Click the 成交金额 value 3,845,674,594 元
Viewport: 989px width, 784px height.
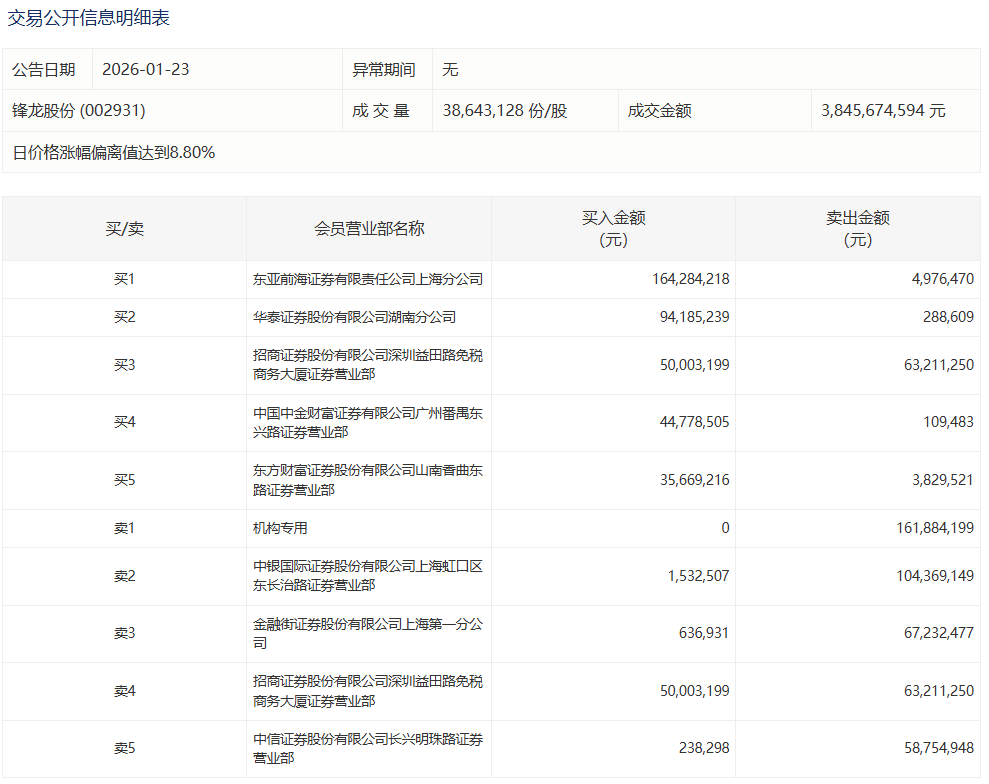[x=883, y=111]
